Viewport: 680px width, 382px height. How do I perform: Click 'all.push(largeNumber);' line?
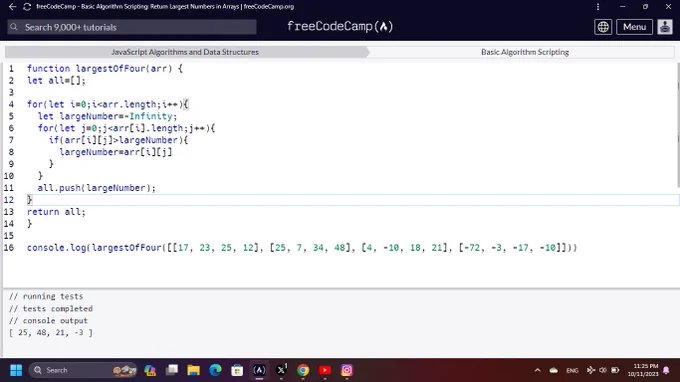[97, 188]
